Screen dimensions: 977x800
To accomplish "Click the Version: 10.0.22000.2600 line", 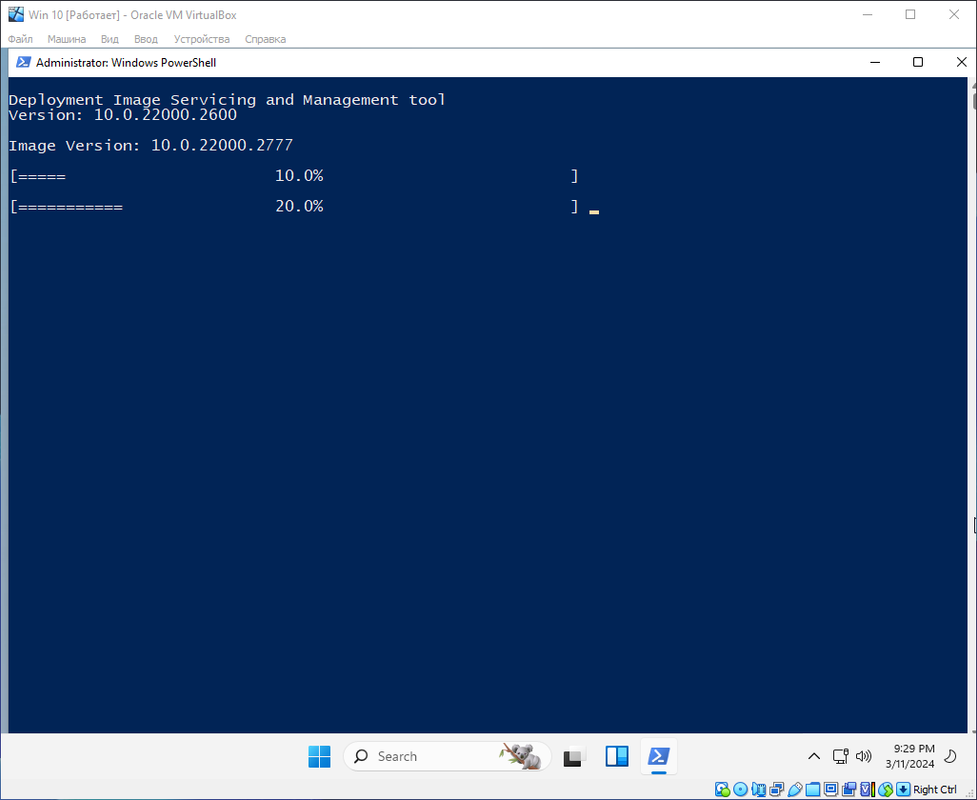I will click(123, 115).
